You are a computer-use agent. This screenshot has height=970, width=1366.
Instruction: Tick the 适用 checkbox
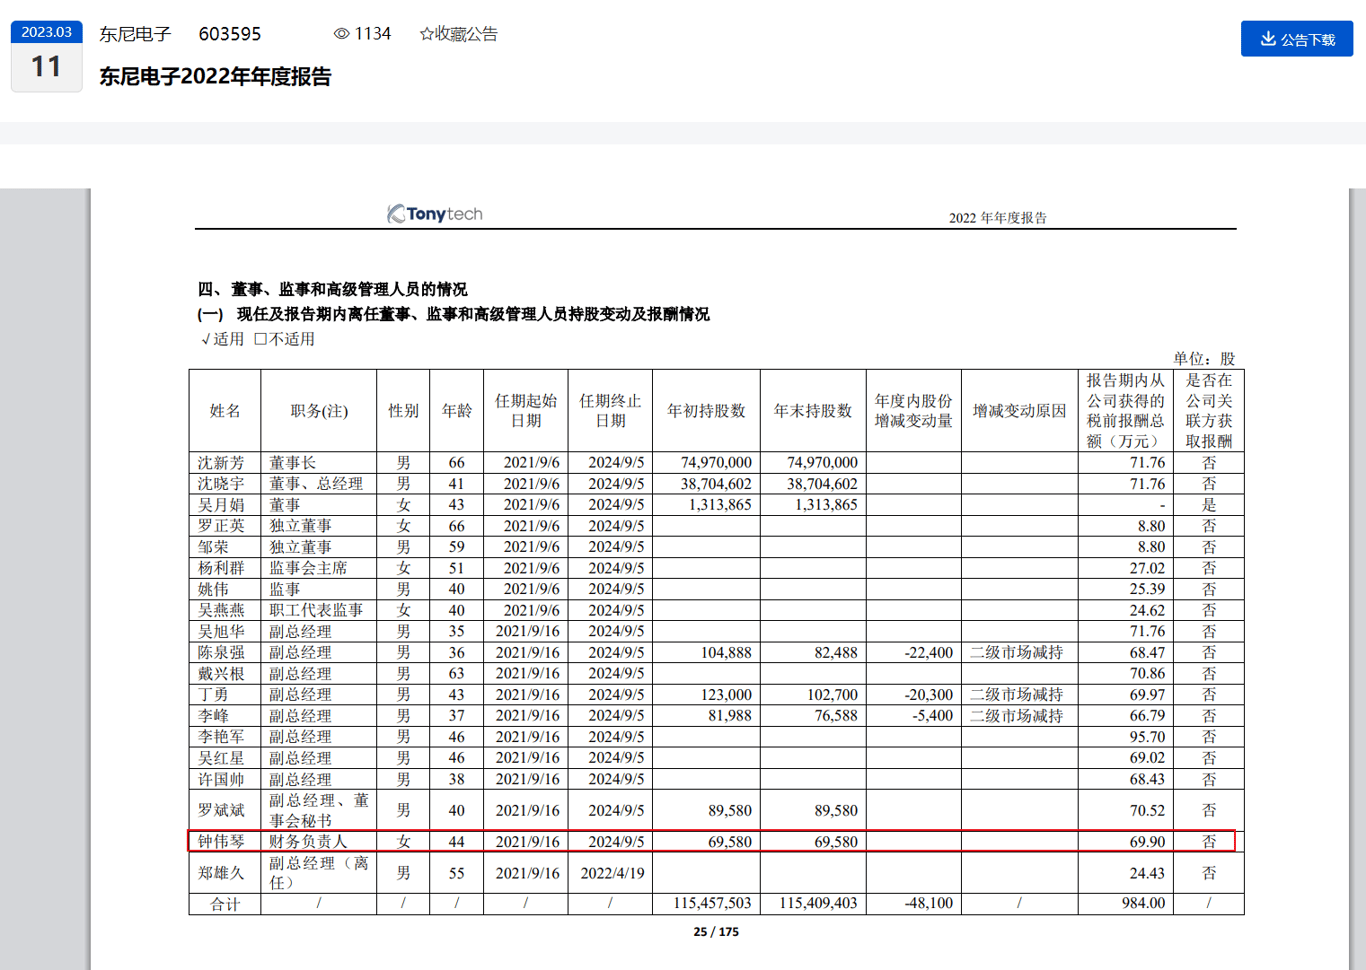[205, 339]
